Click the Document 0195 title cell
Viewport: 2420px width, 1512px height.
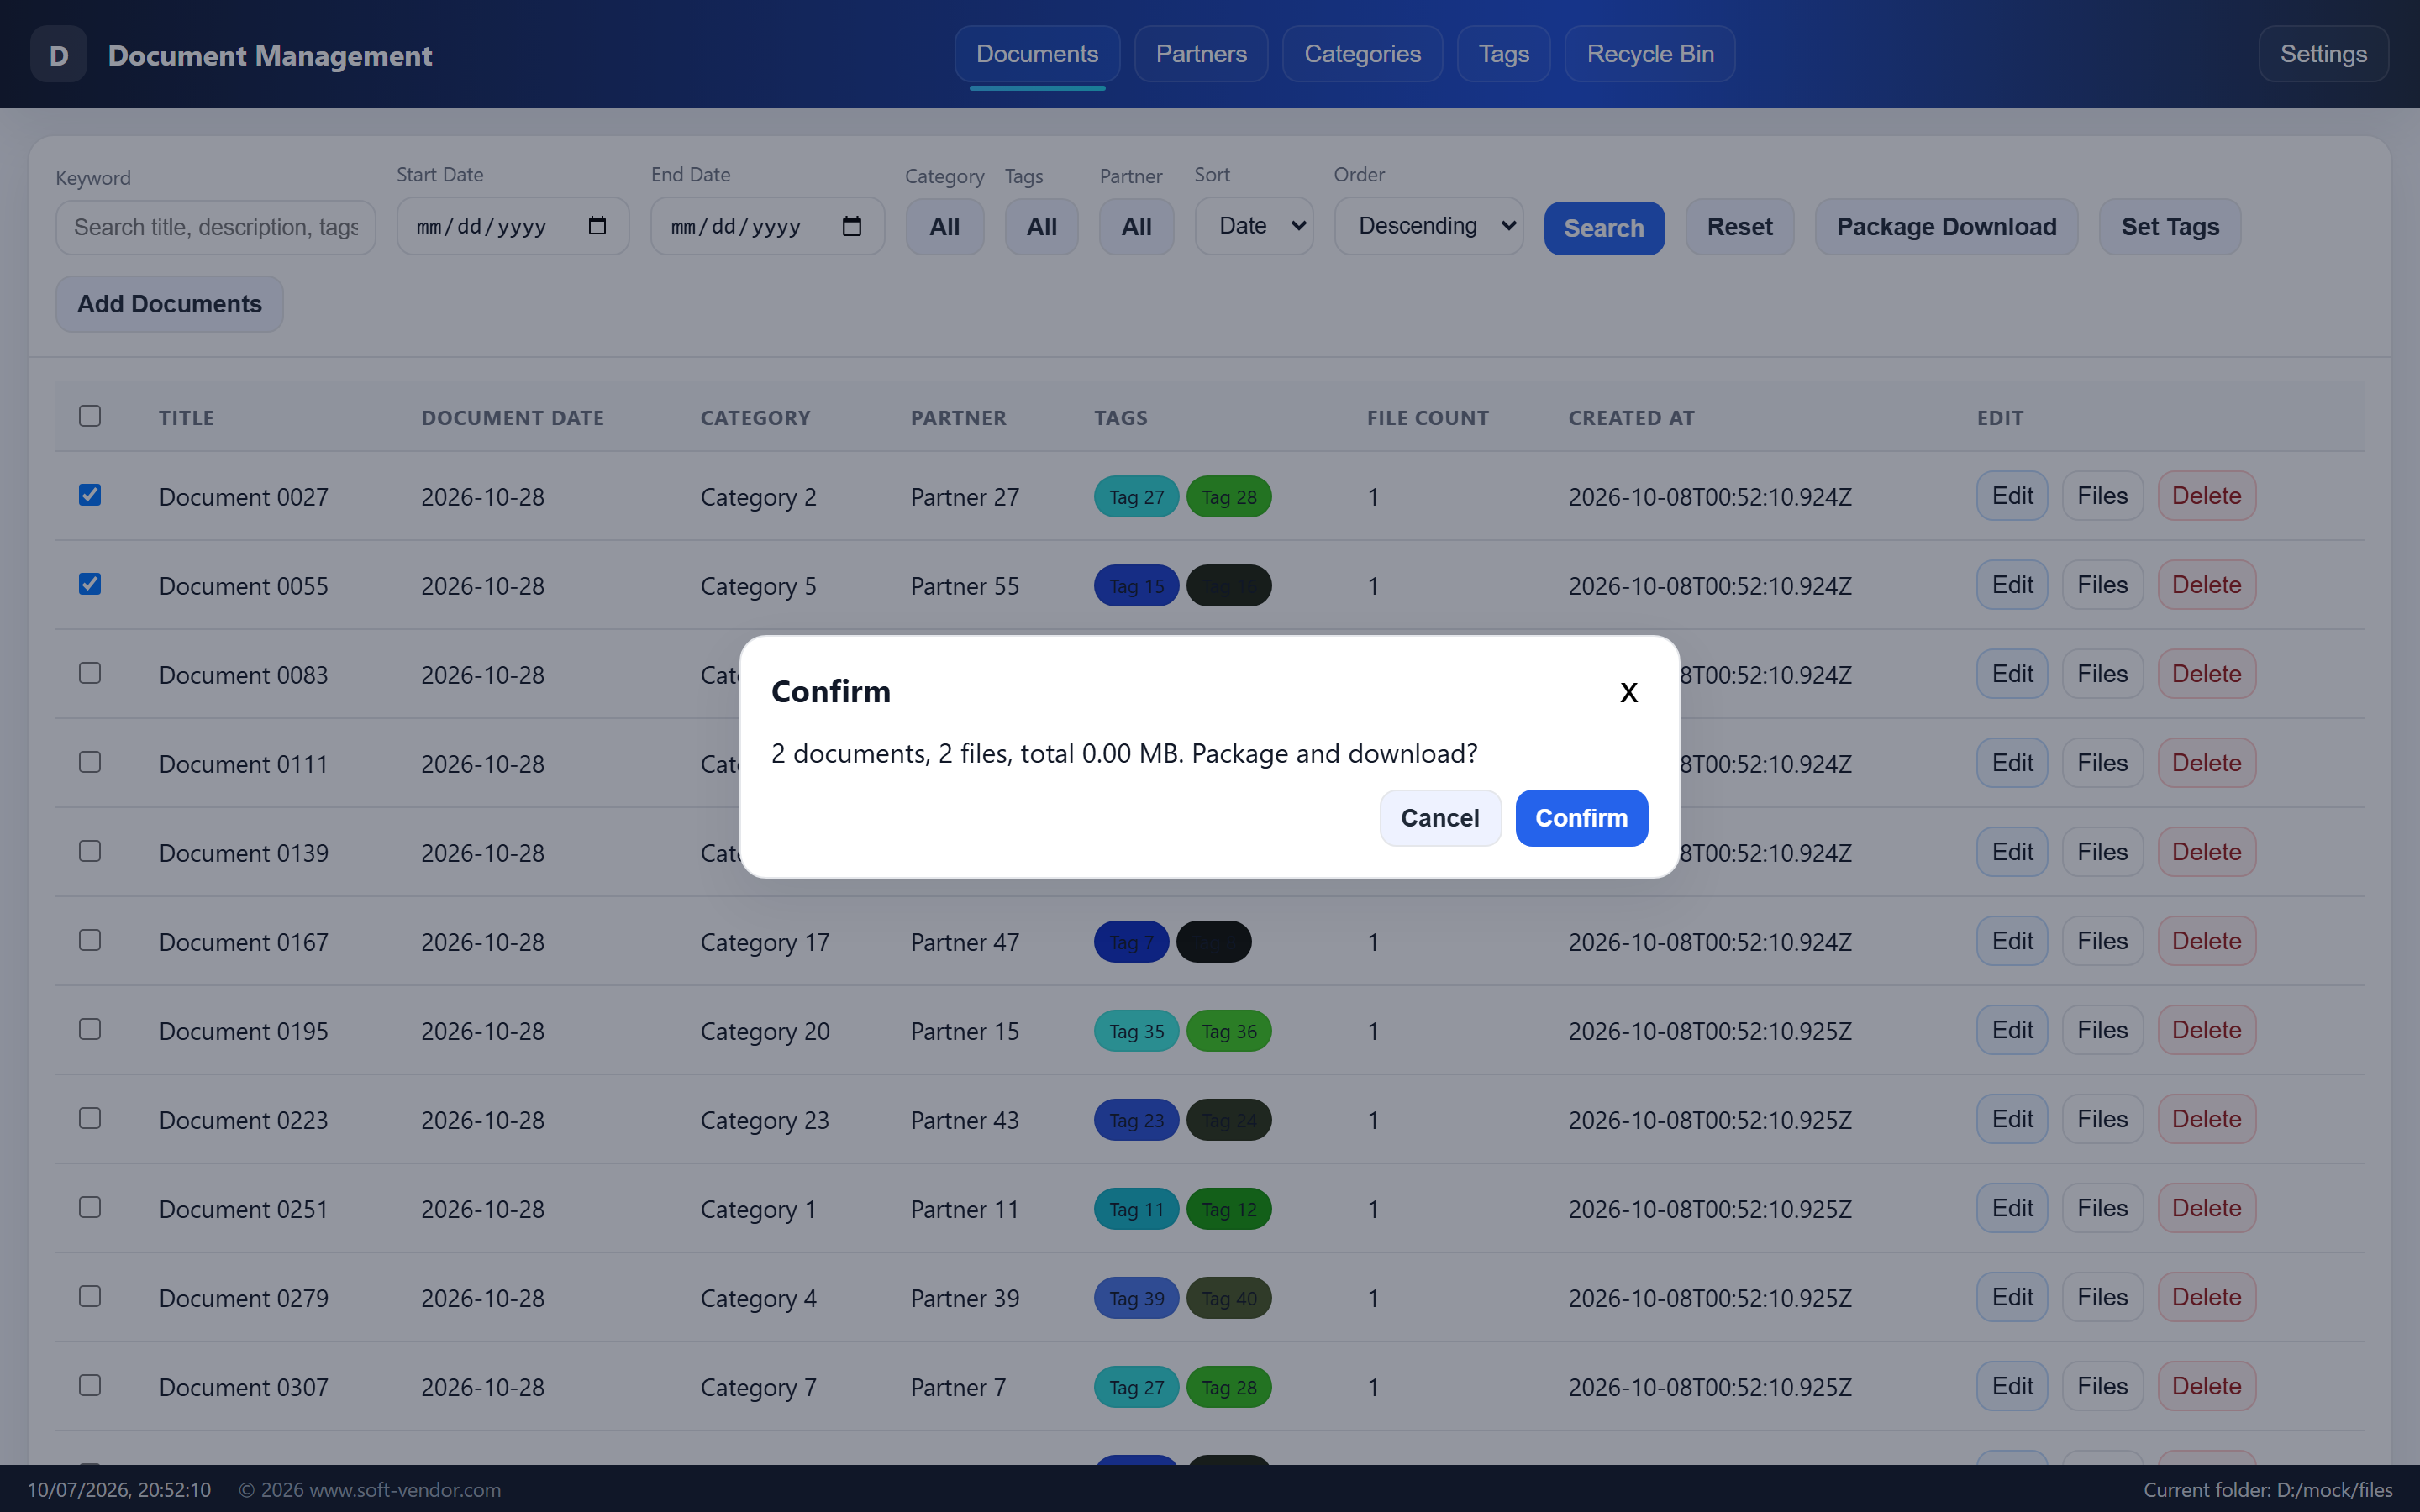(243, 1031)
